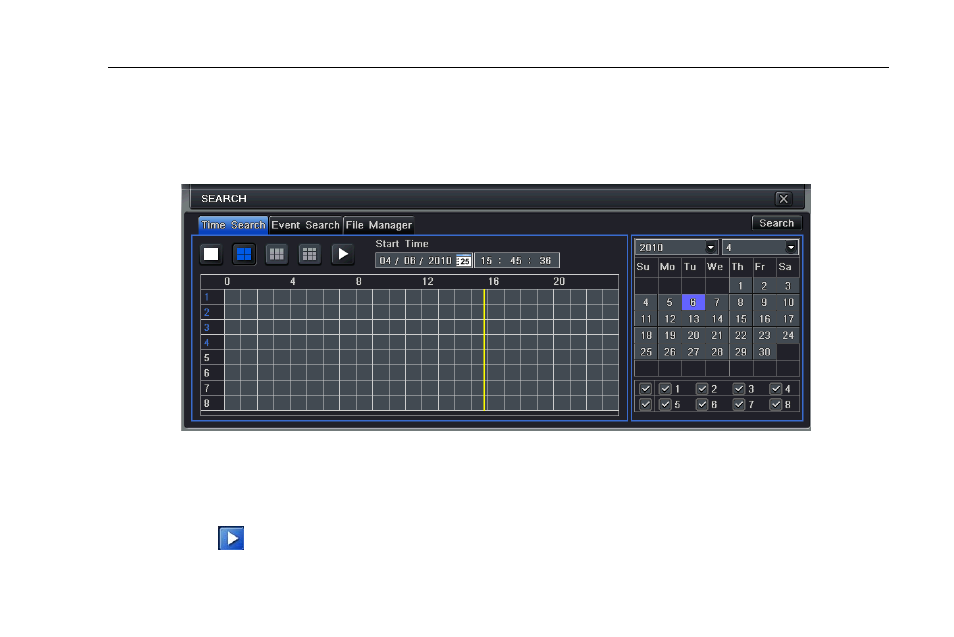Screen dimensions: 954x637
Task: Click hour 20 on the timeline scale
Action: [x=559, y=282]
